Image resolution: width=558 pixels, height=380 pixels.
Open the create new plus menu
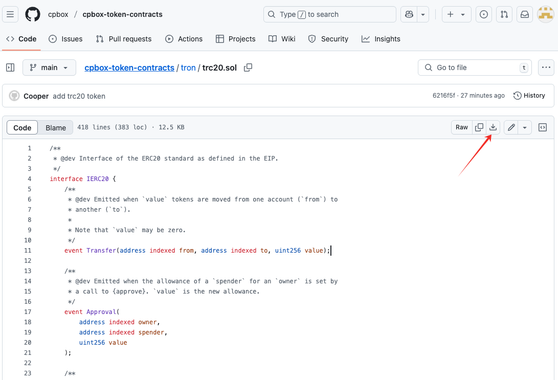point(456,14)
